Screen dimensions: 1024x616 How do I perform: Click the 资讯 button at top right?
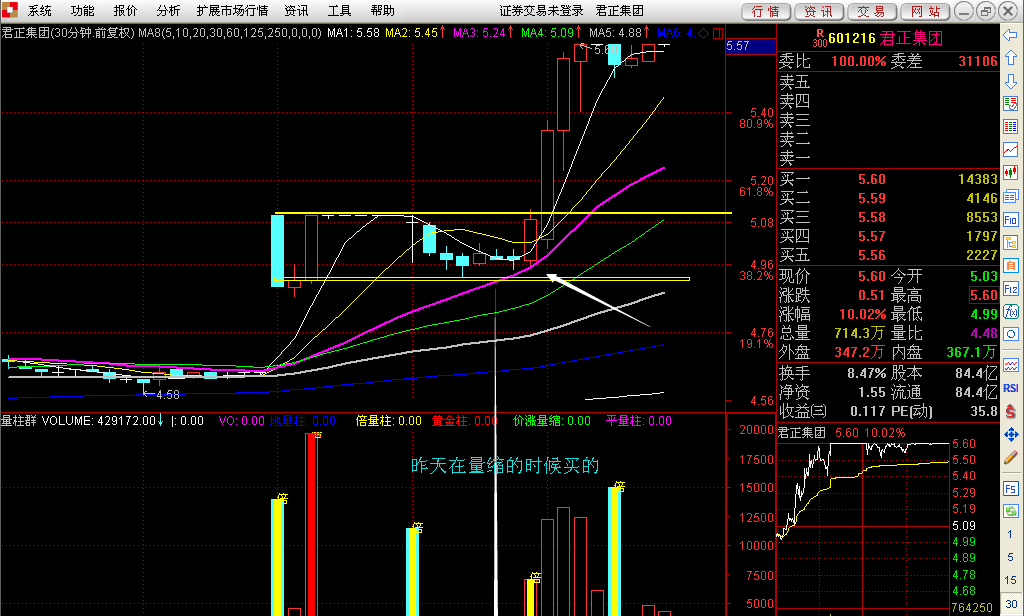click(819, 11)
